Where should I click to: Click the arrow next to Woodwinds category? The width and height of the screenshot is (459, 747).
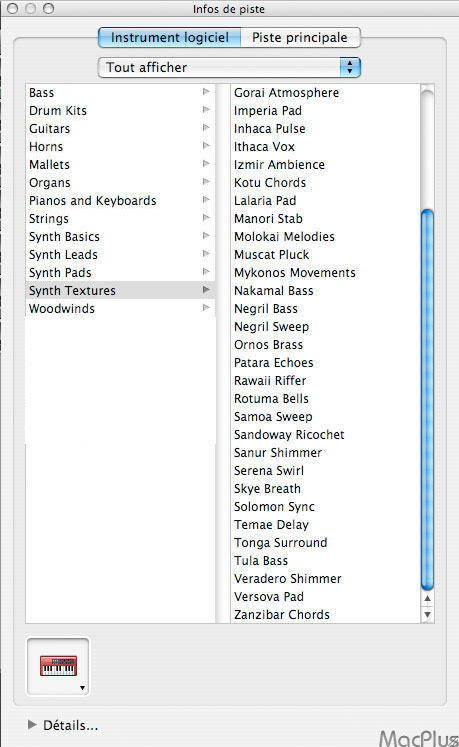206,308
